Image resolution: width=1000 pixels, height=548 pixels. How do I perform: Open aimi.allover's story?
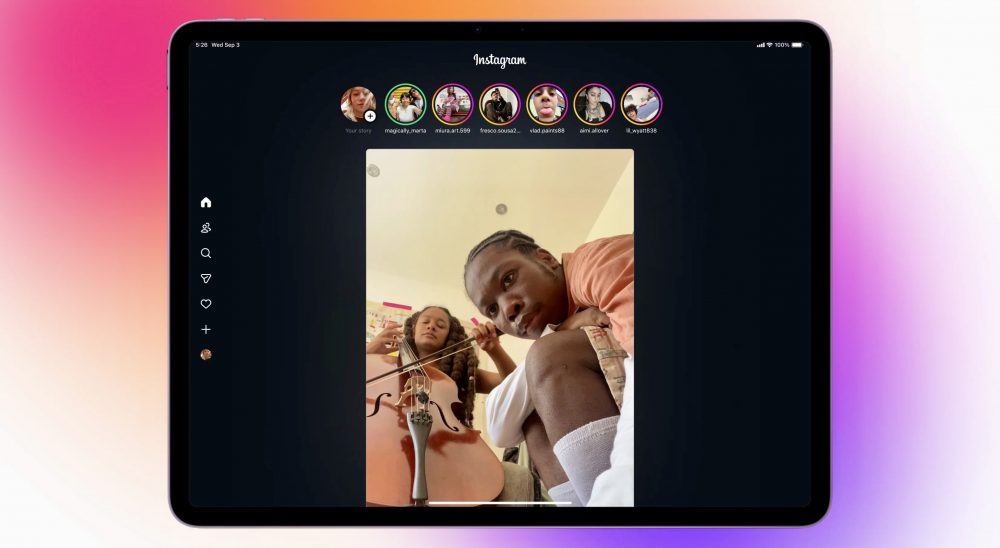(594, 105)
